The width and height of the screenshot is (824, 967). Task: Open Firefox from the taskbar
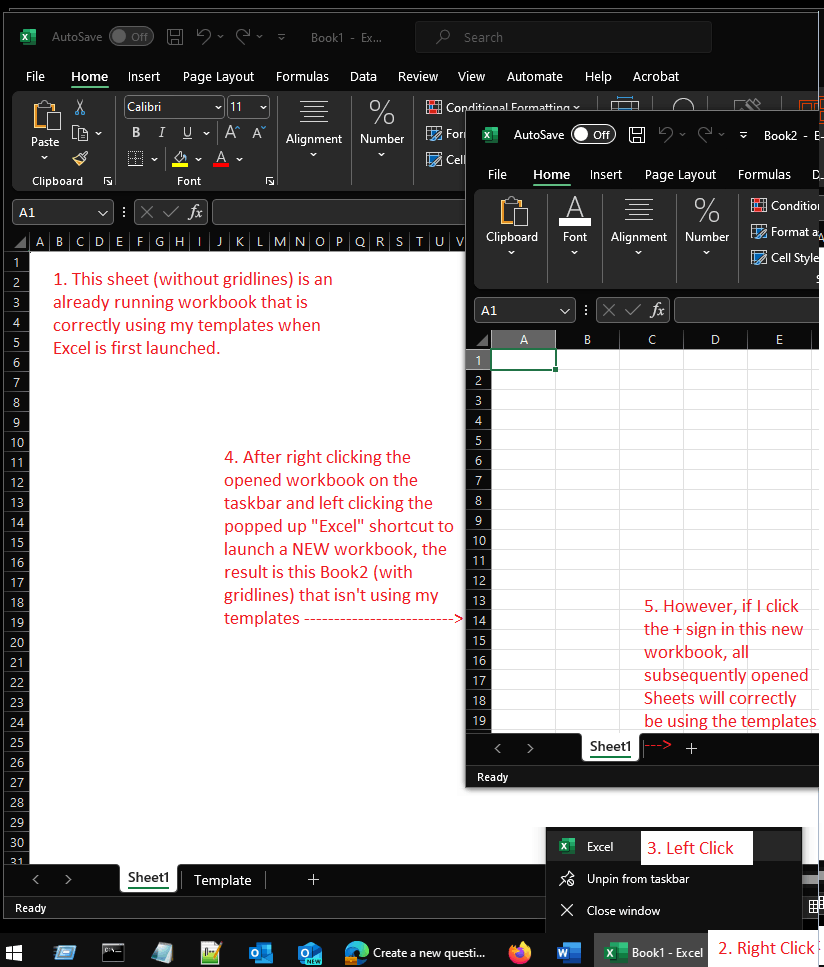click(519, 953)
